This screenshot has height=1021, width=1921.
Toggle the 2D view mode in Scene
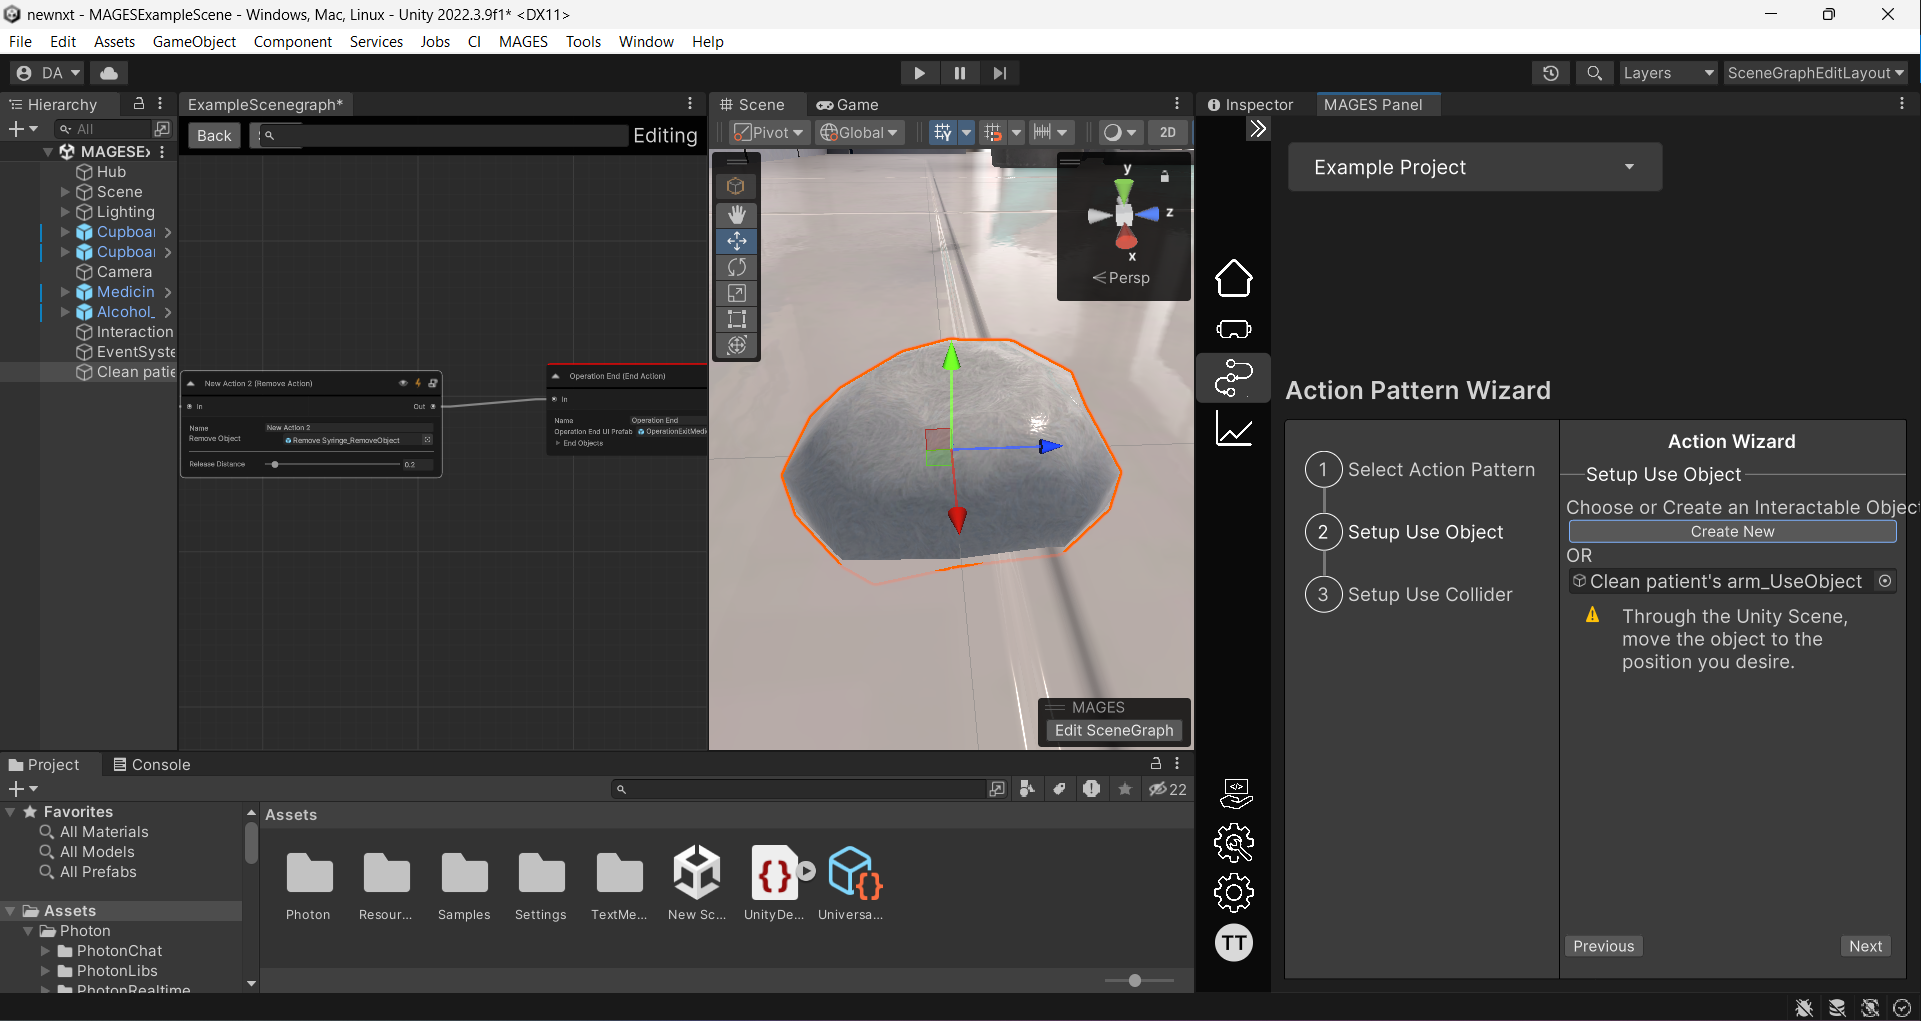coord(1167,132)
